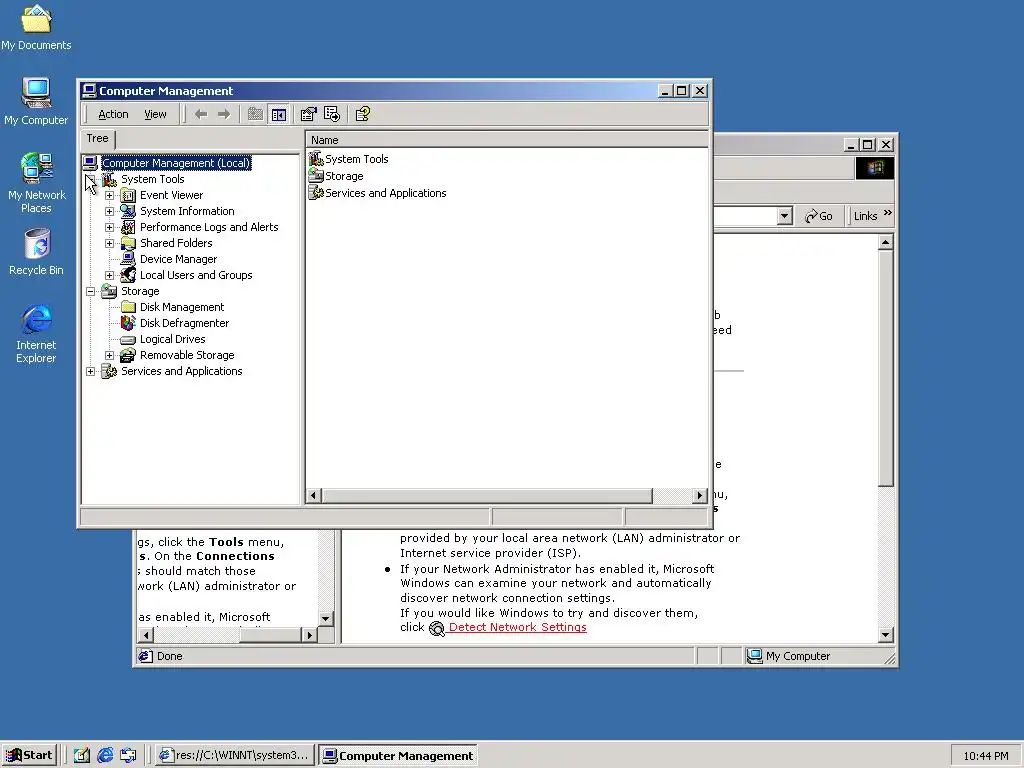1024x768 pixels.
Task: Select the Removable Storage icon in the tree
Action: click(x=129, y=355)
